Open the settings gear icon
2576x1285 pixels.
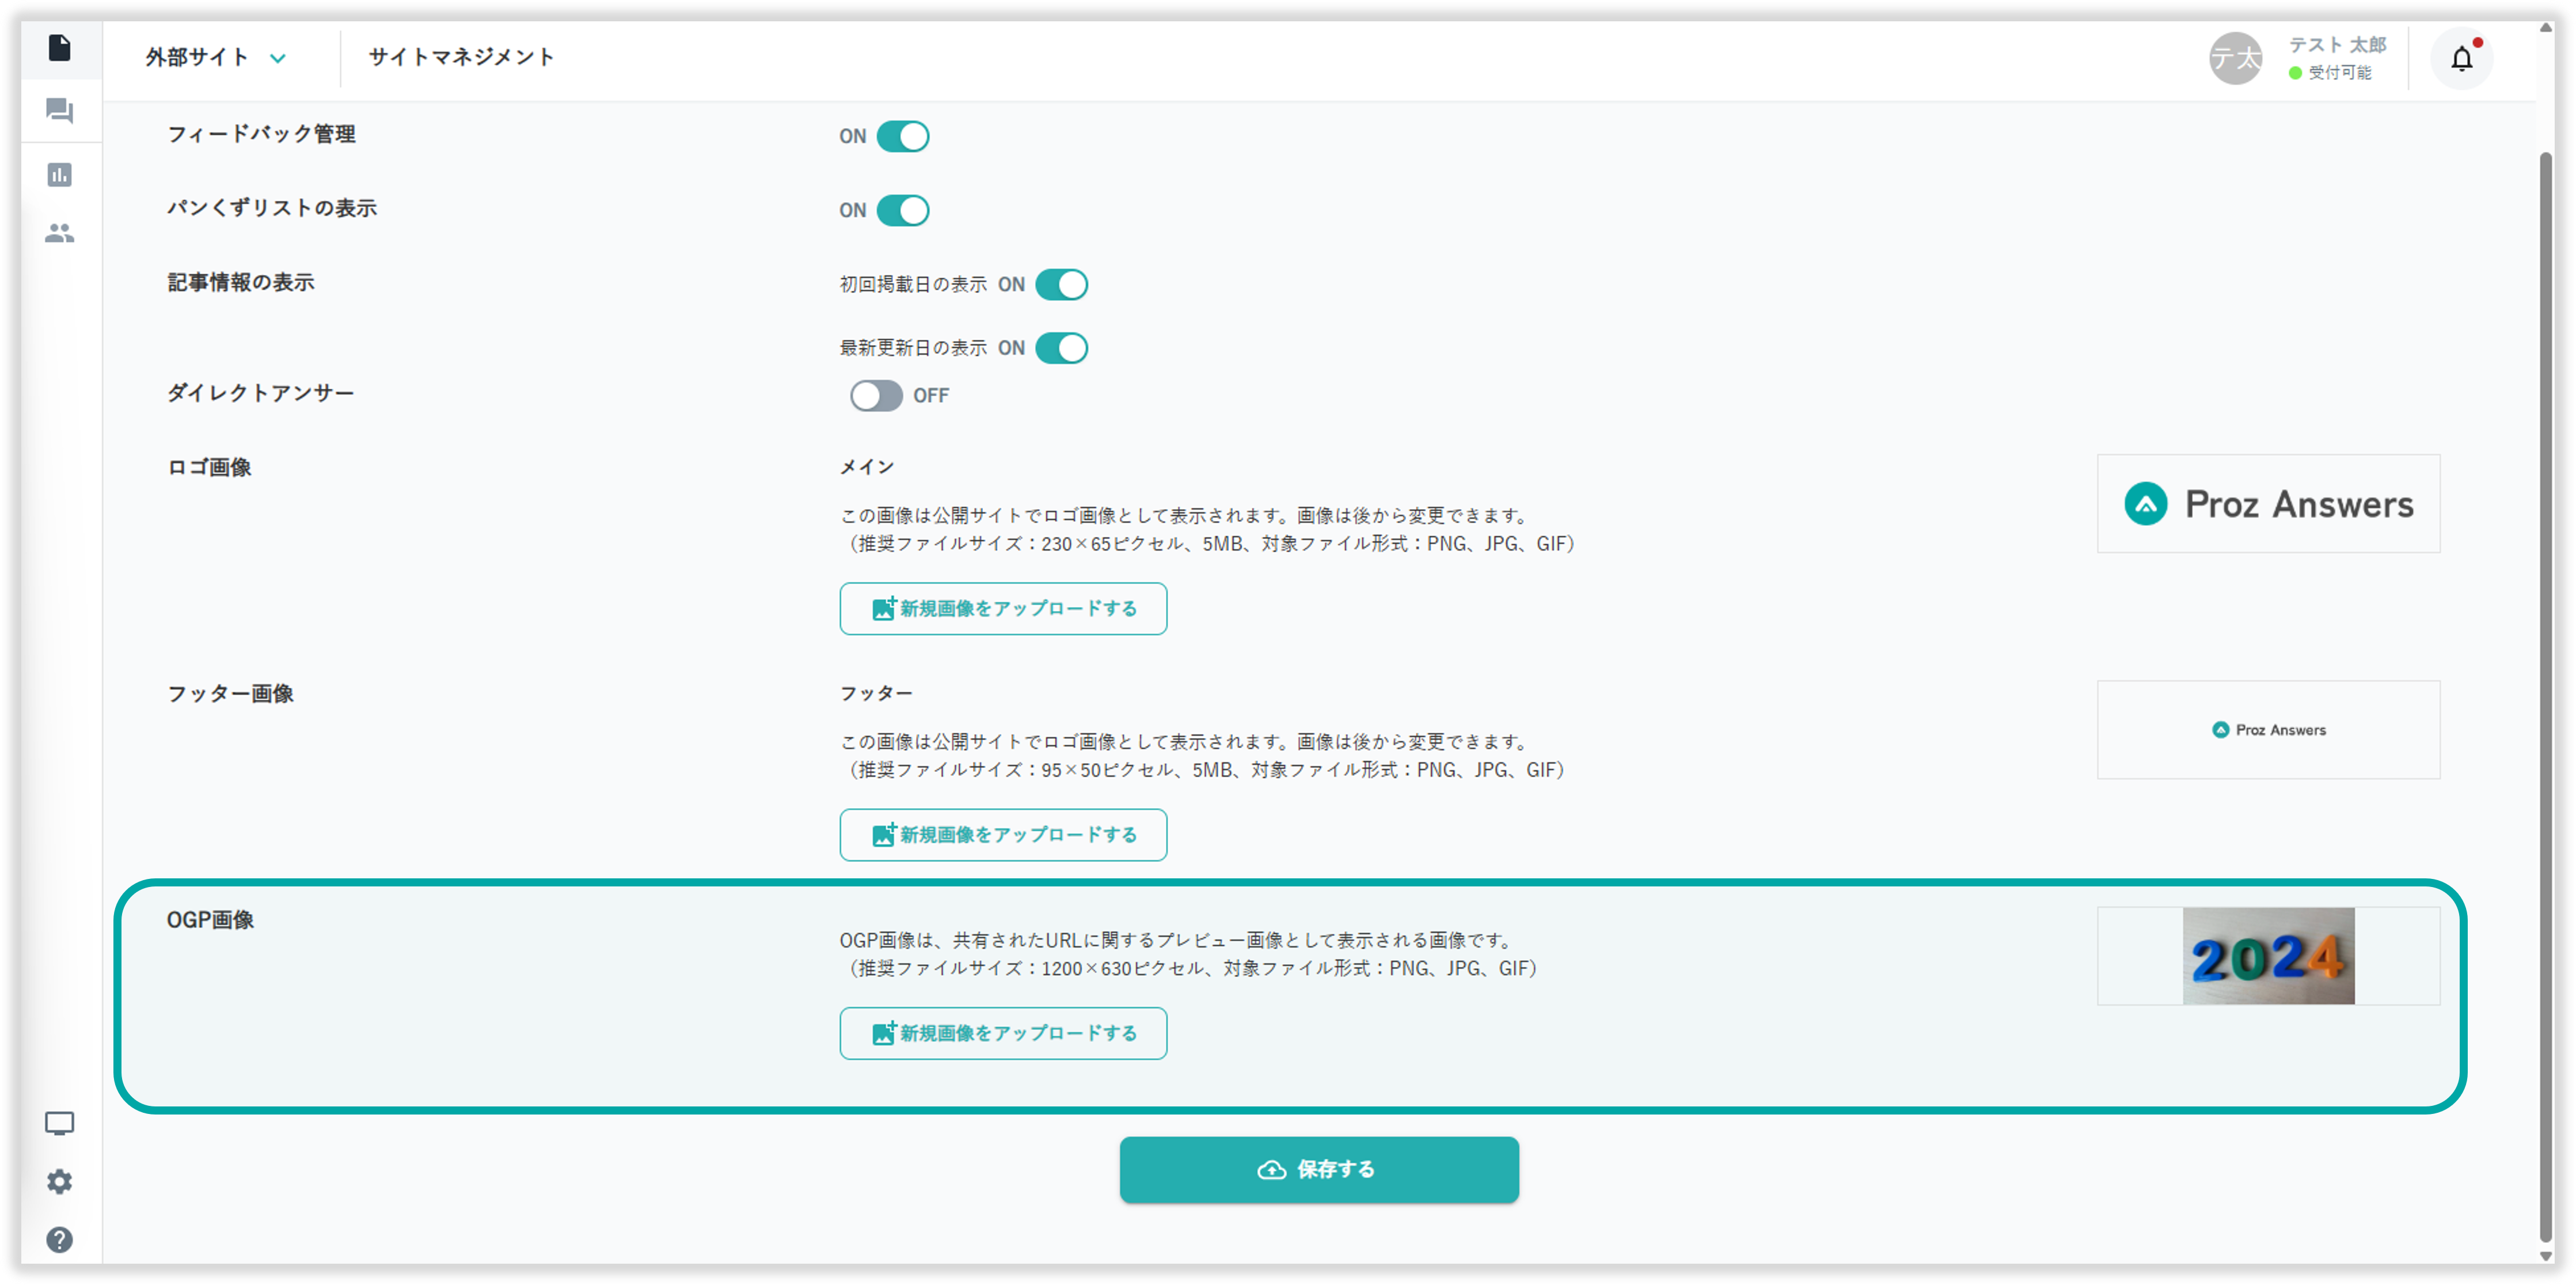[x=60, y=1182]
